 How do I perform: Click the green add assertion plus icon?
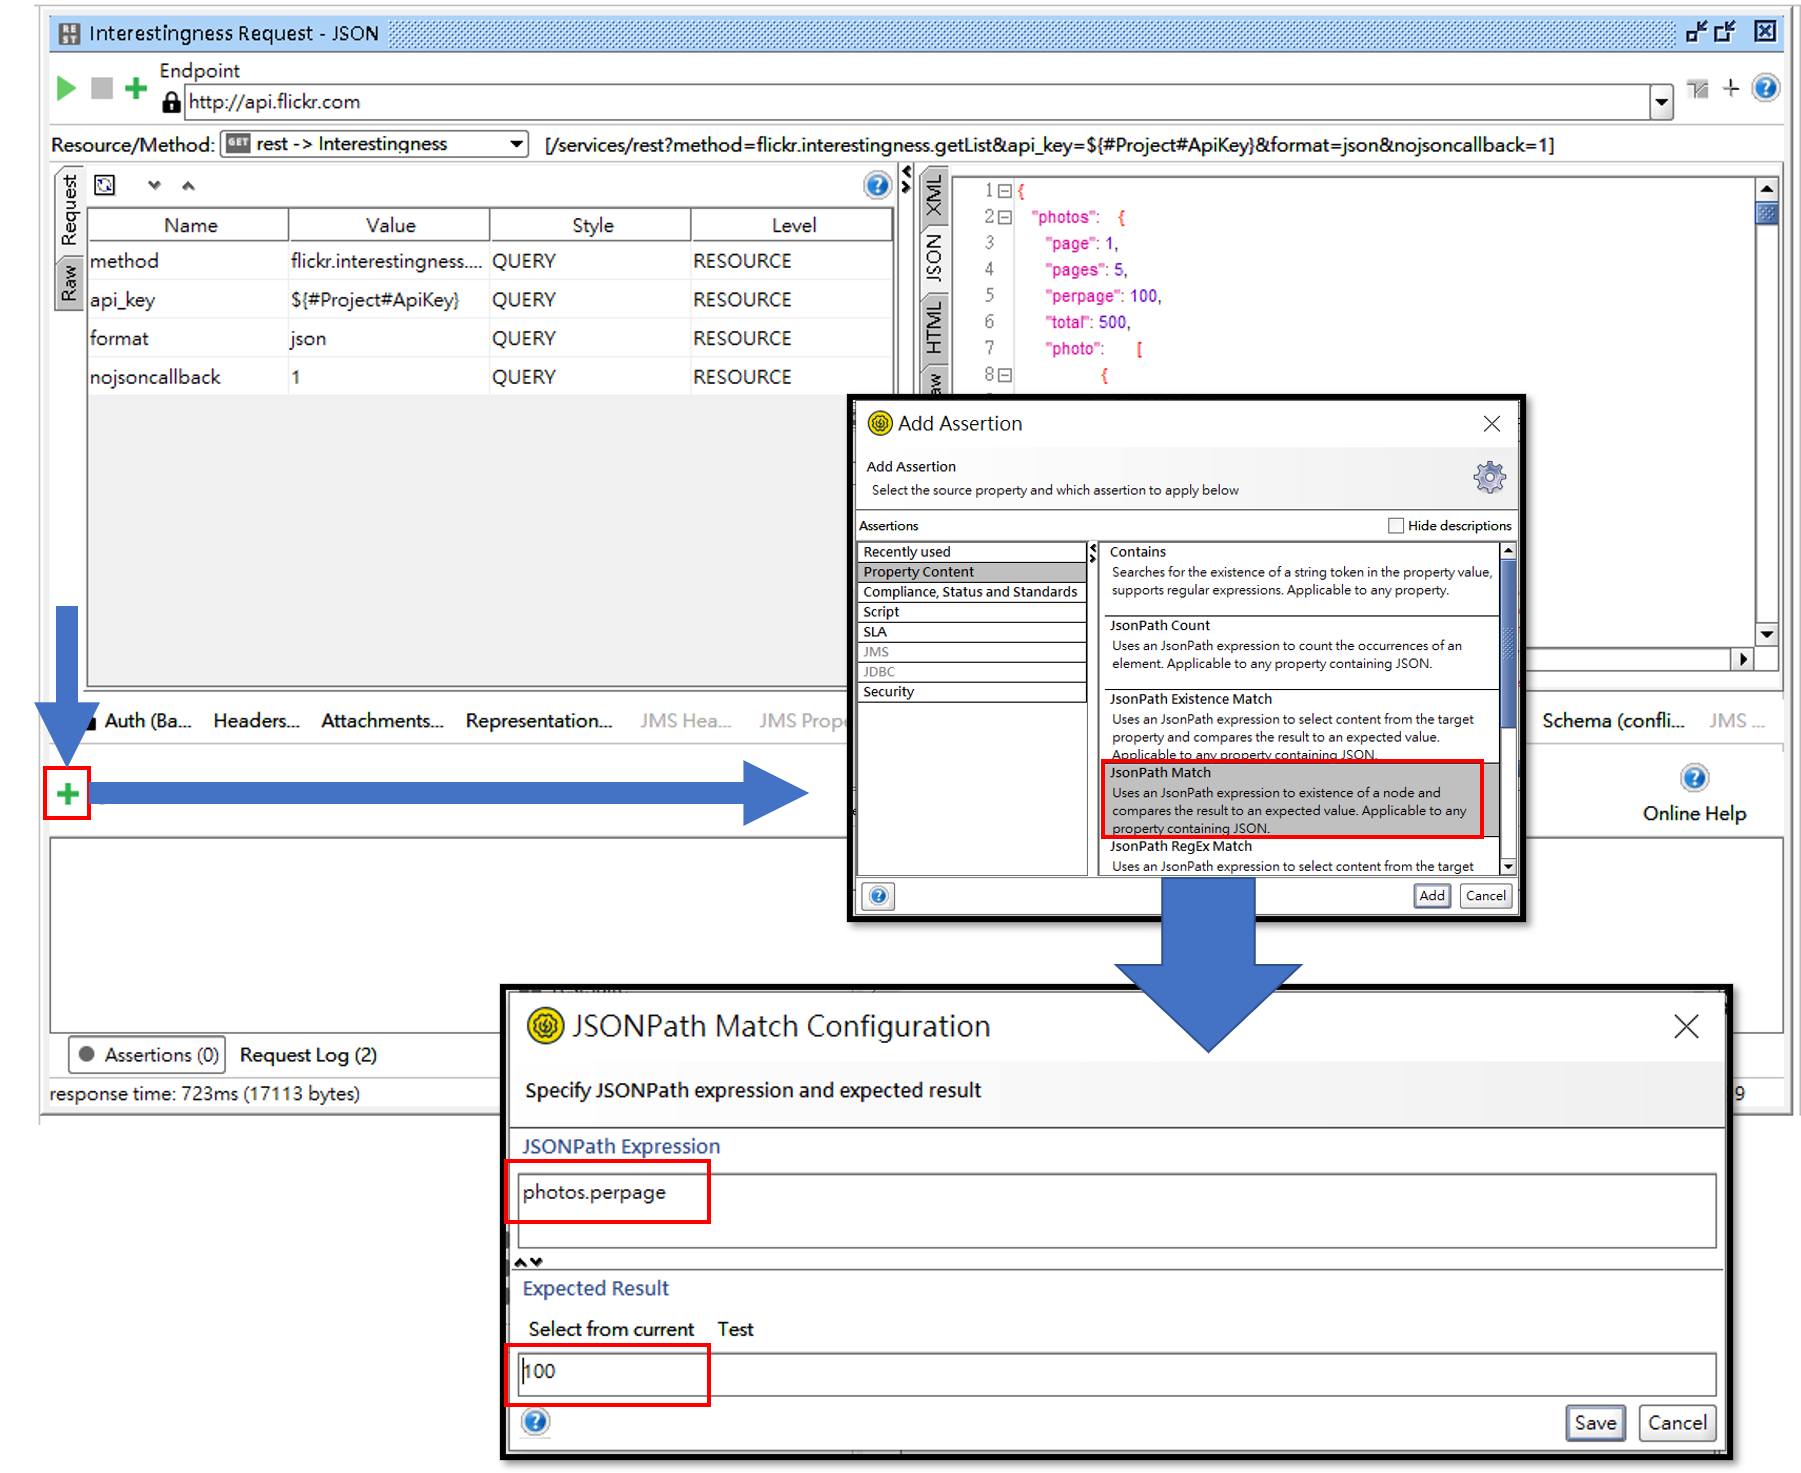[x=67, y=794]
